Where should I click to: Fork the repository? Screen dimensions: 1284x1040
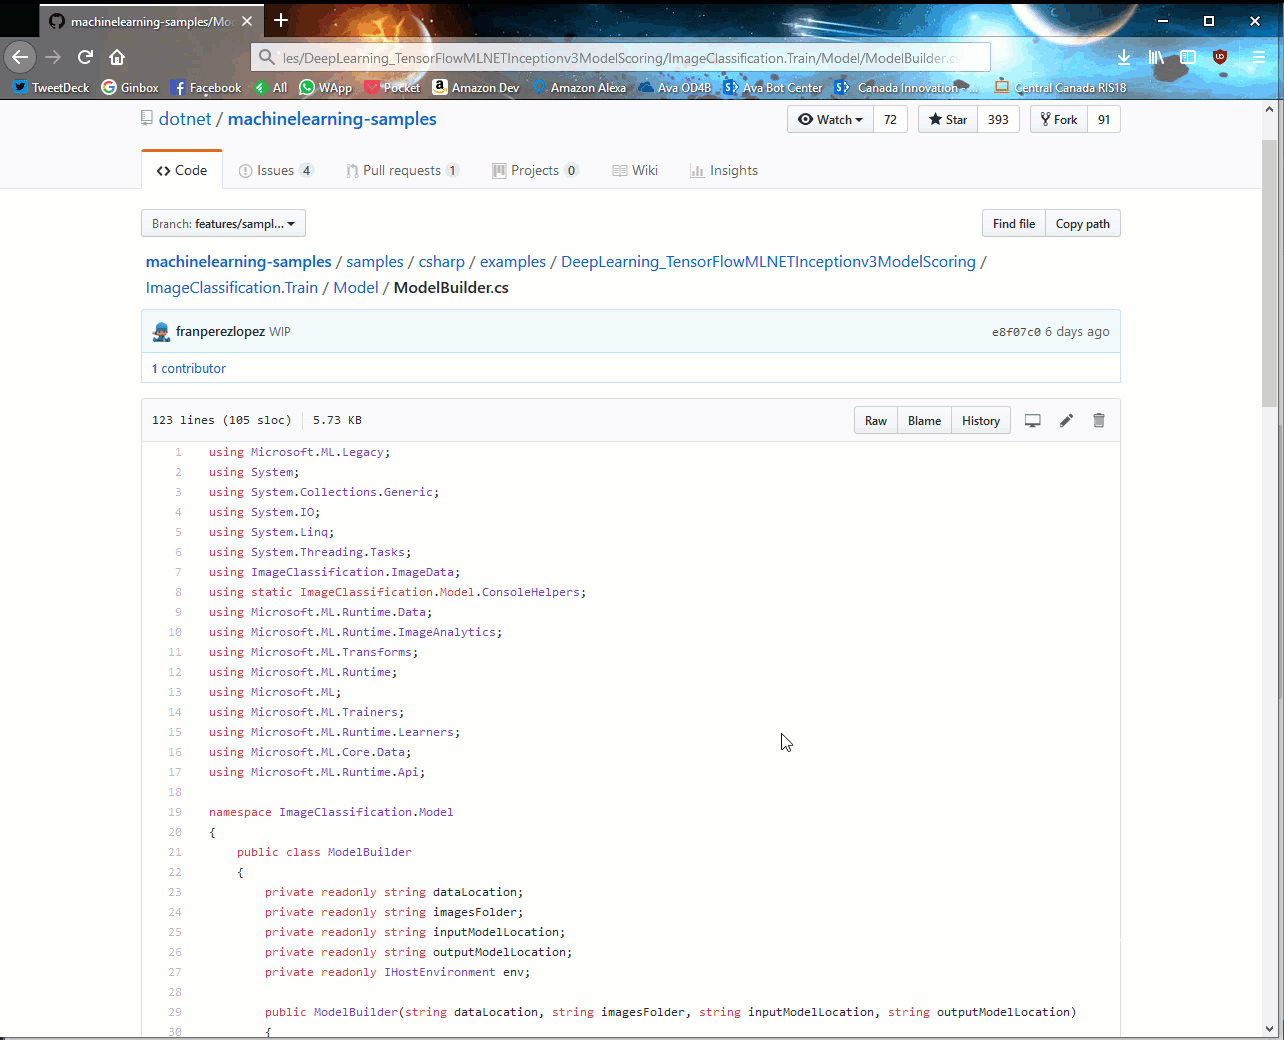pos(1057,118)
